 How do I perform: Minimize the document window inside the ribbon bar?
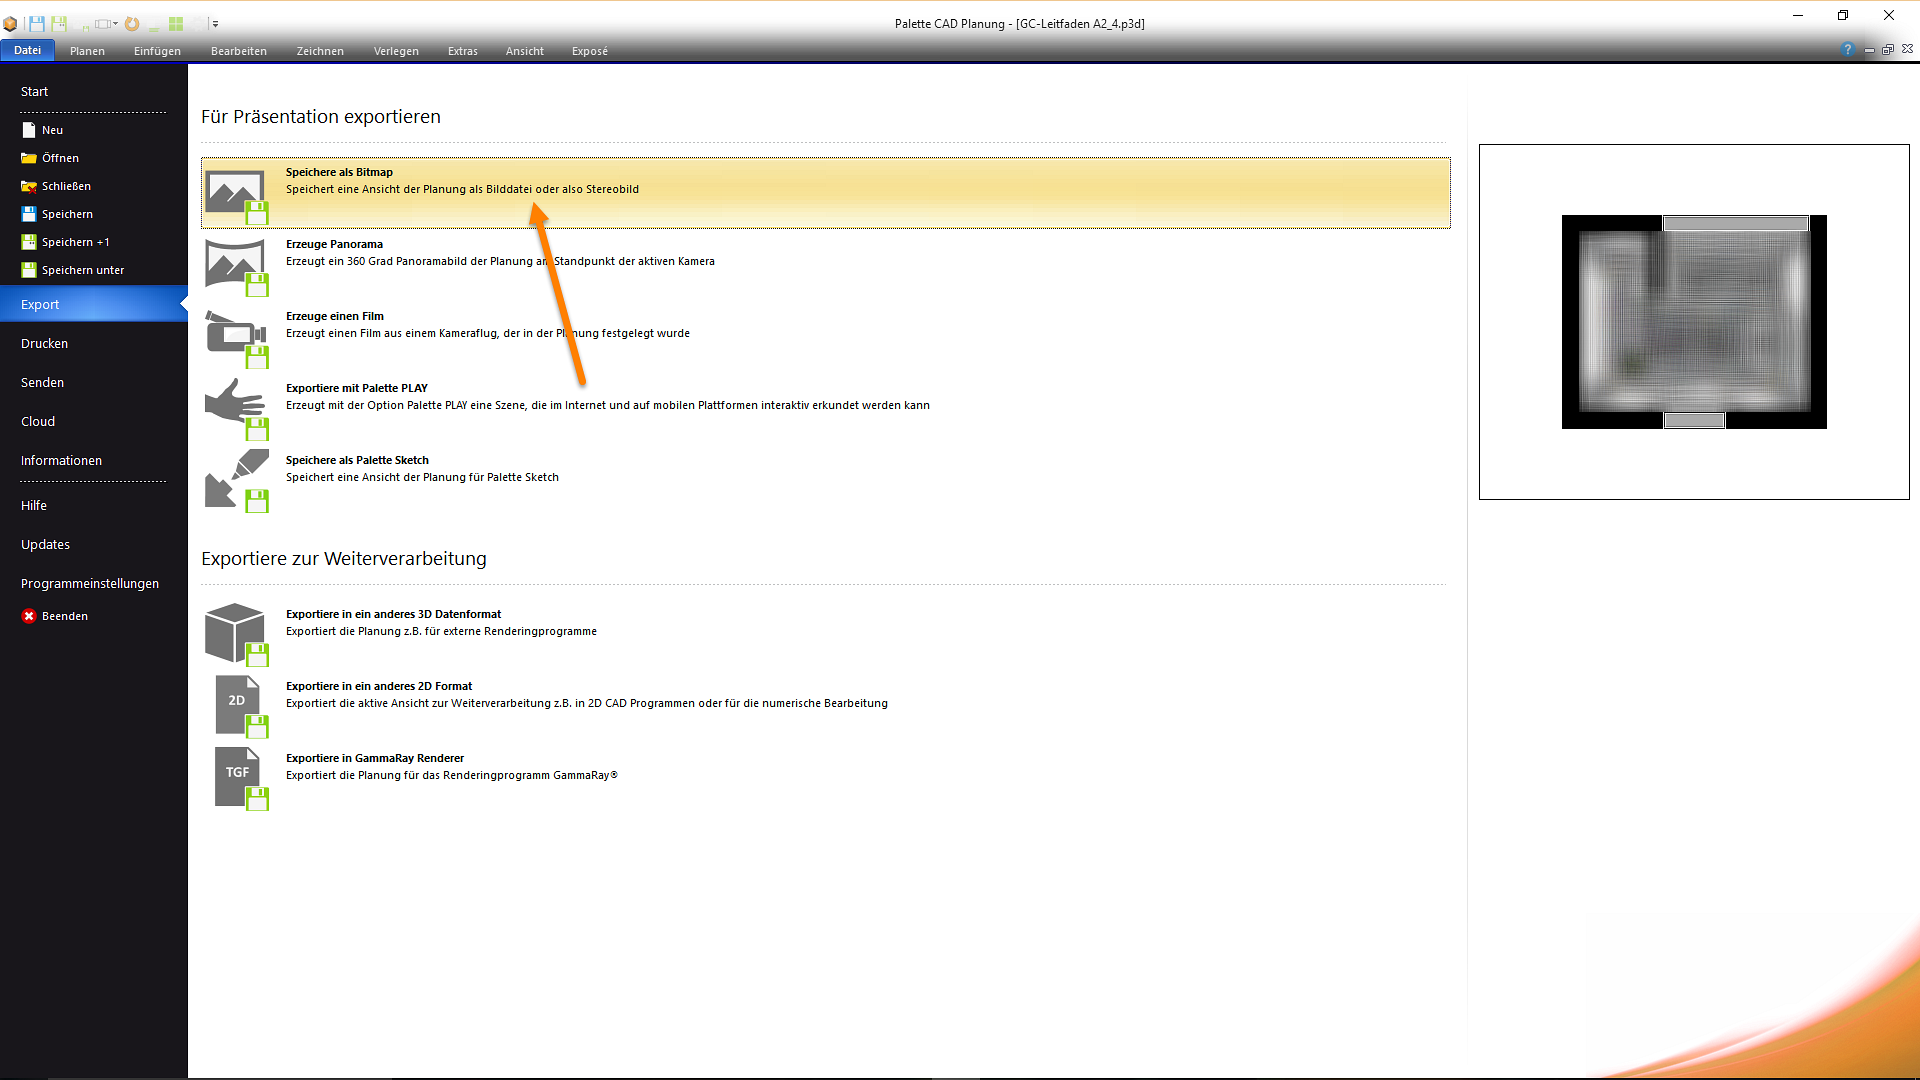(1869, 50)
